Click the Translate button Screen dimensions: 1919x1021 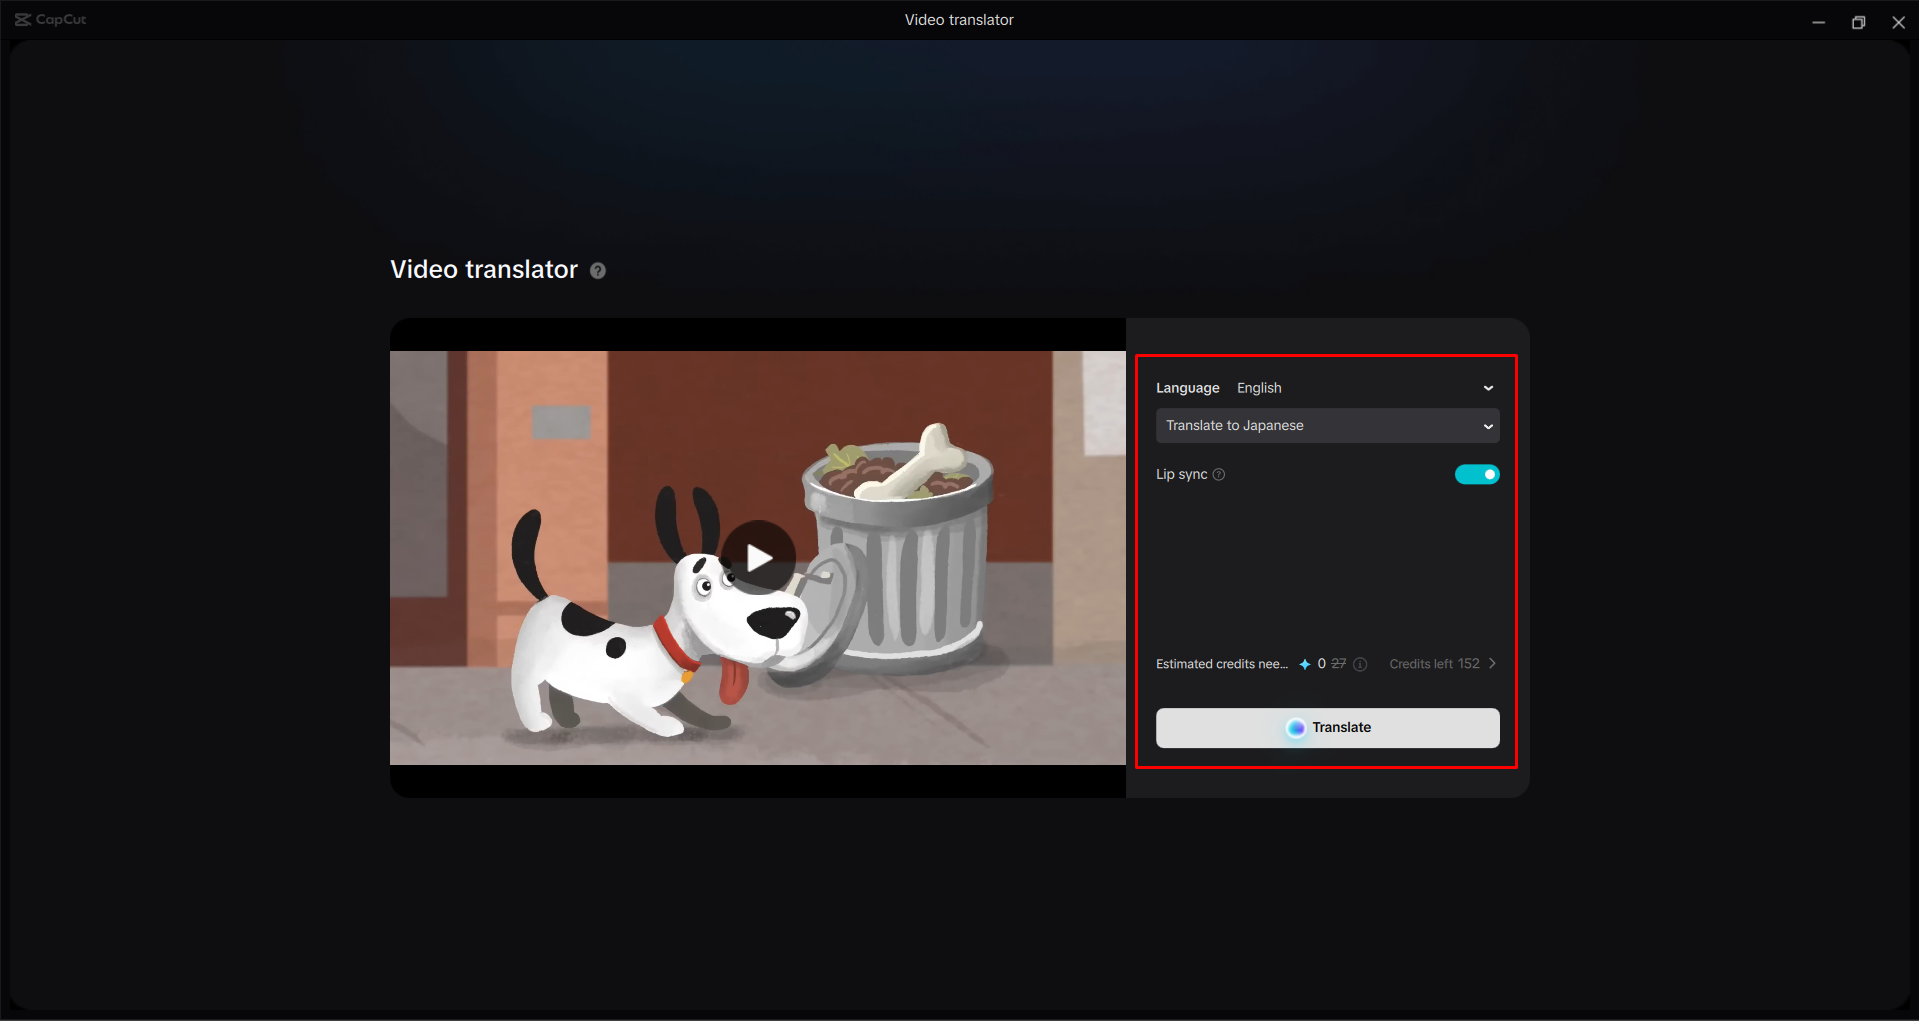pos(1327,727)
